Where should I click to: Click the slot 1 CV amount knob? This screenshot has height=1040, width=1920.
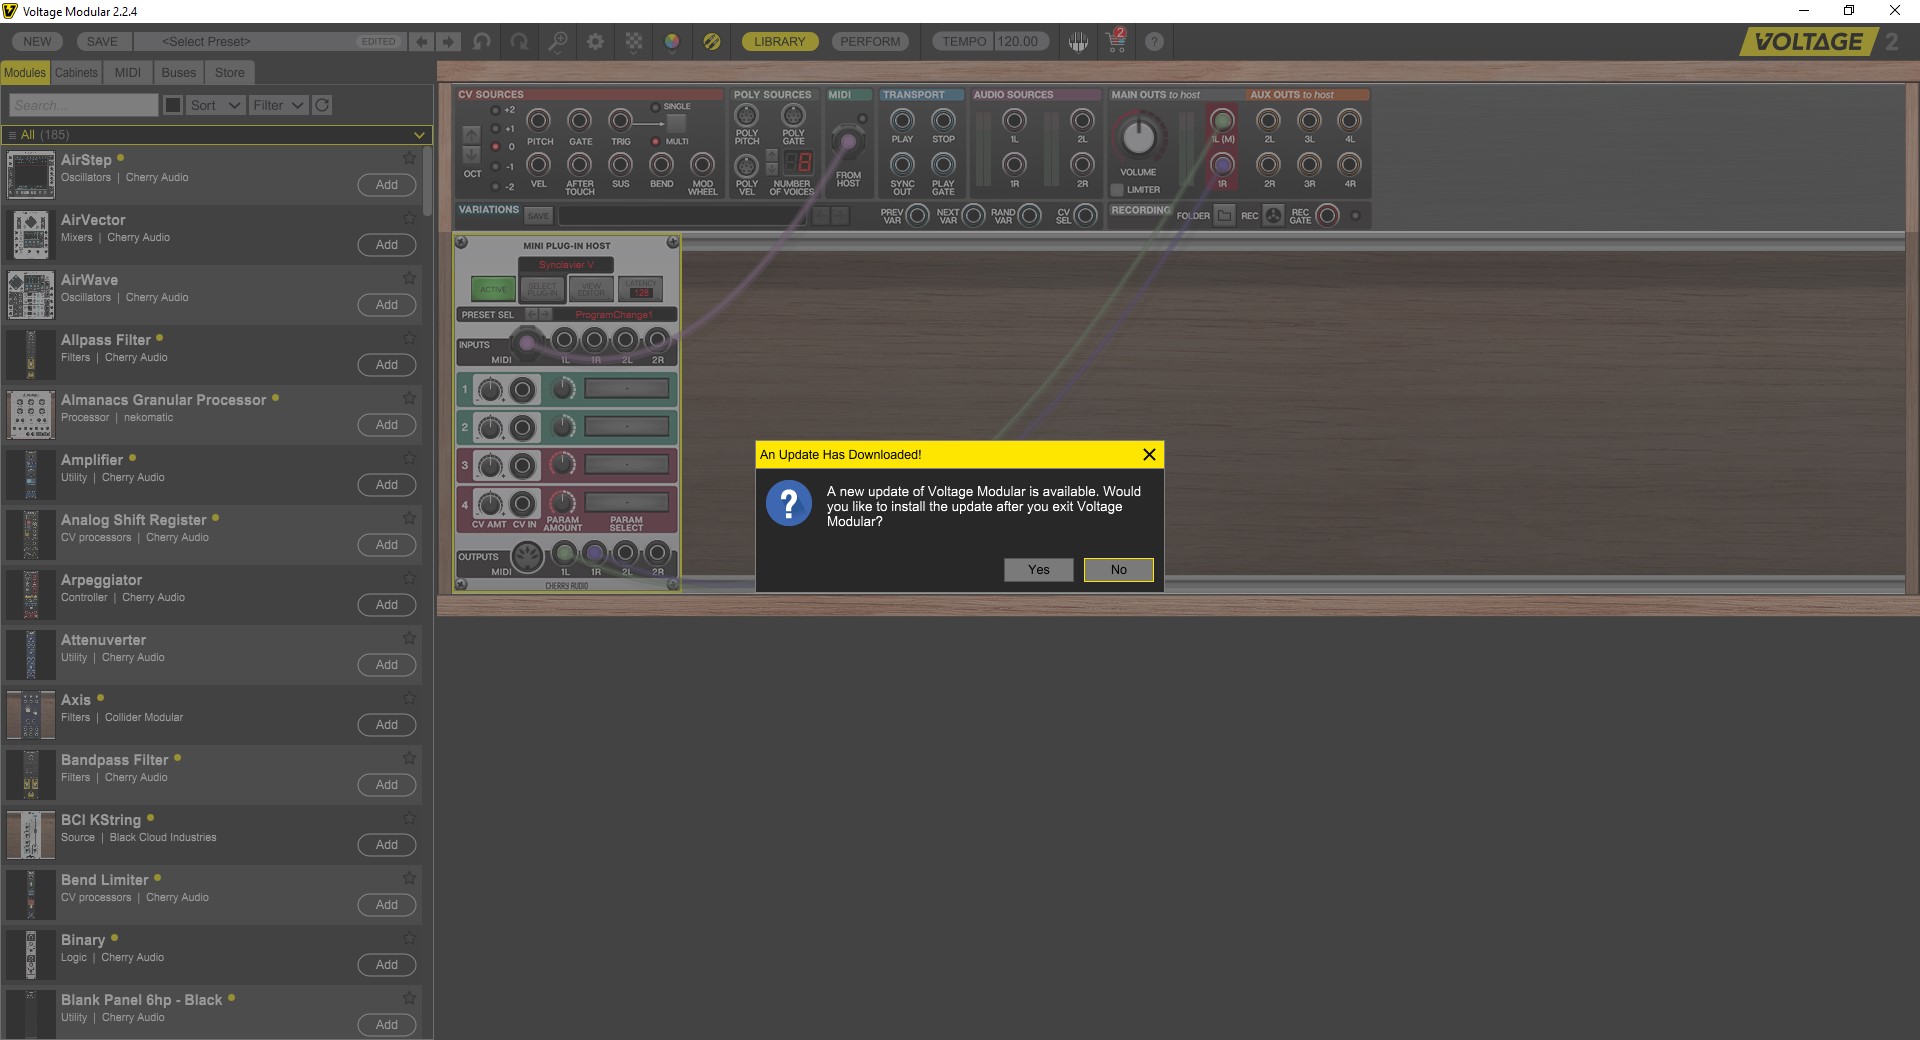click(x=490, y=390)
